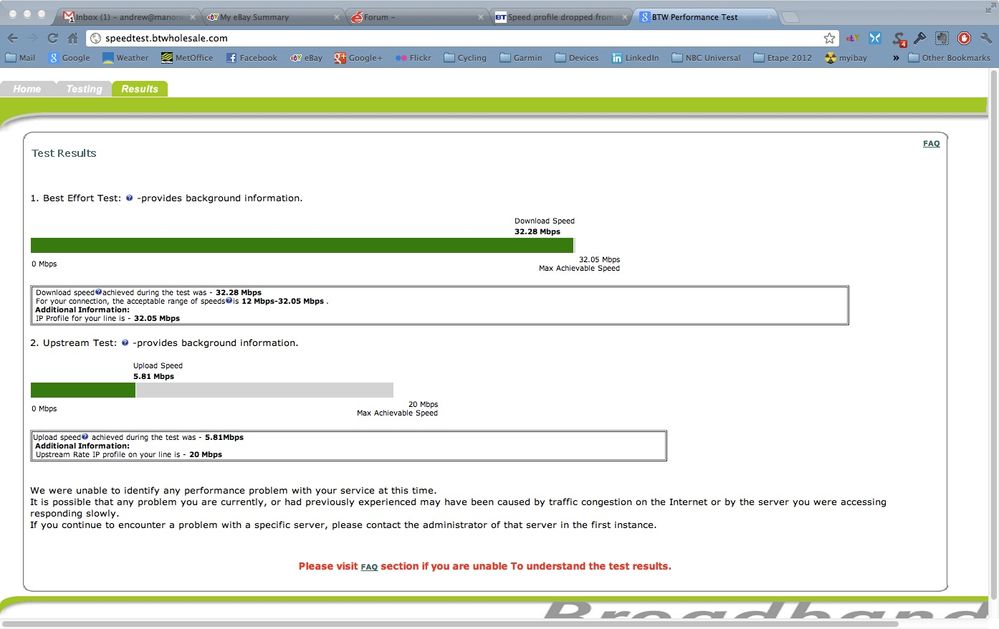This screenshot has height=629, width=999.
Task: Open the MetOffice bookmark
Action: 187,57
